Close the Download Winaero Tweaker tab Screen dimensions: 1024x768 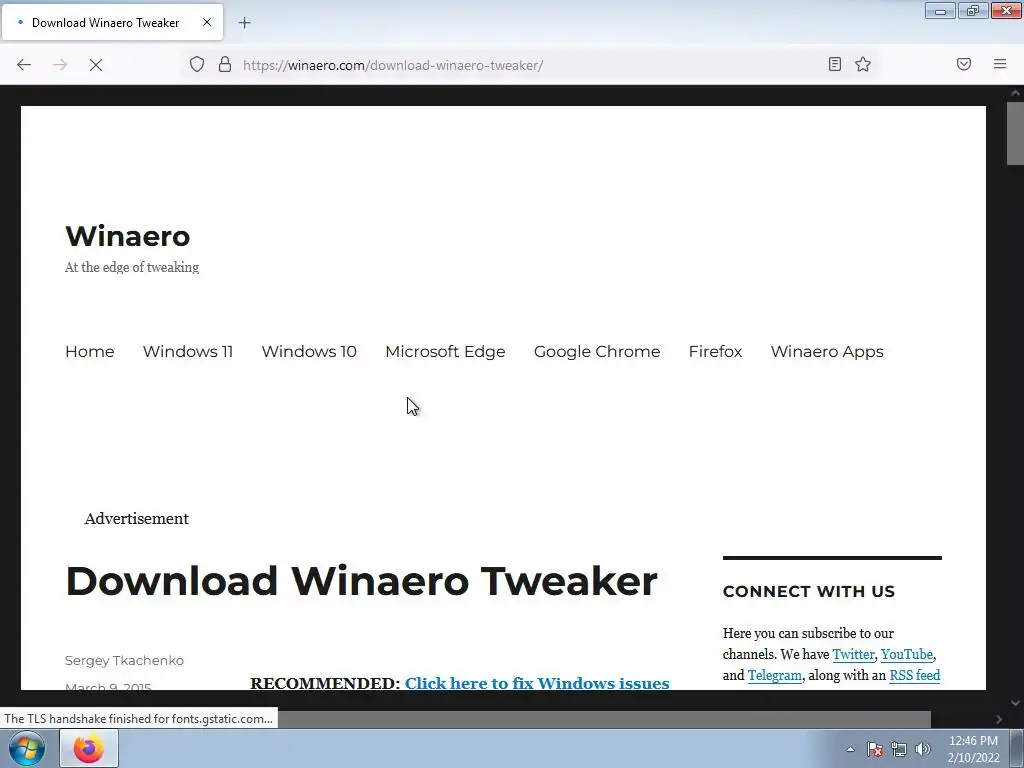click(x=207, y=22)
